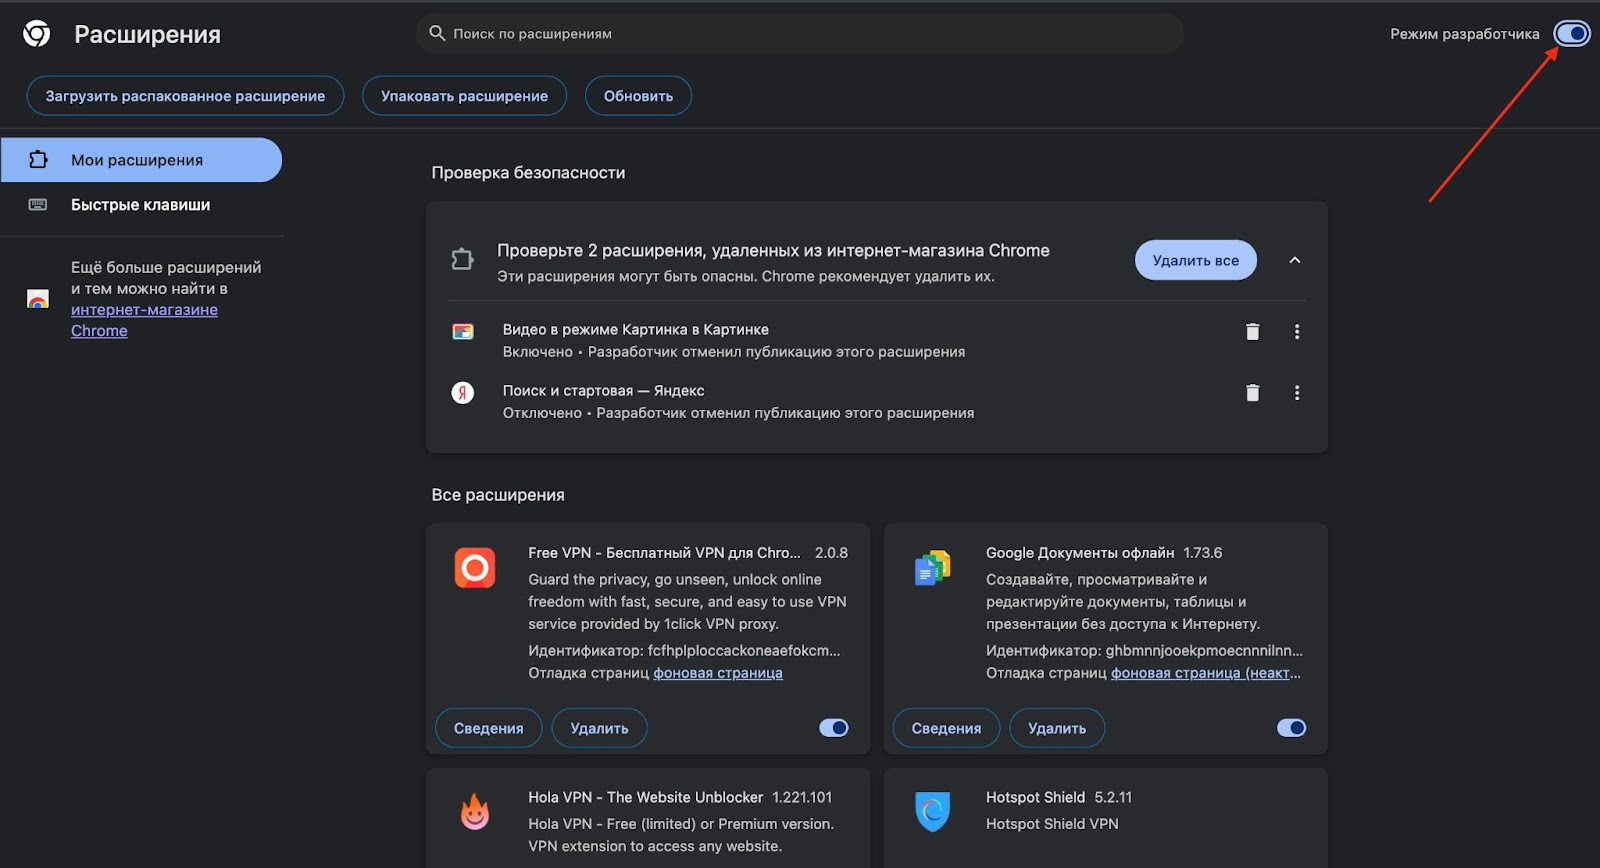Click the puzzle icon in safety check card
This screenshot has height=868, width=1600.
click(x=462, y=260)
